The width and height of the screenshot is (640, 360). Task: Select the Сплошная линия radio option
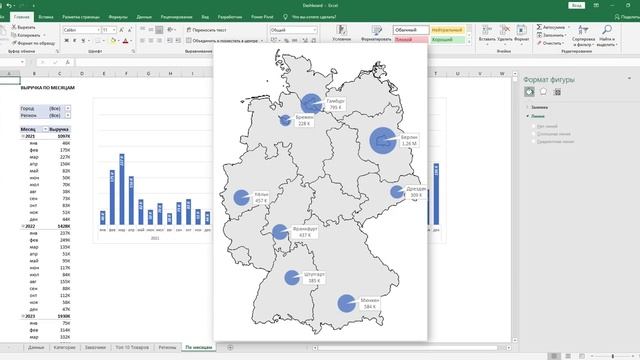point(533,134)
